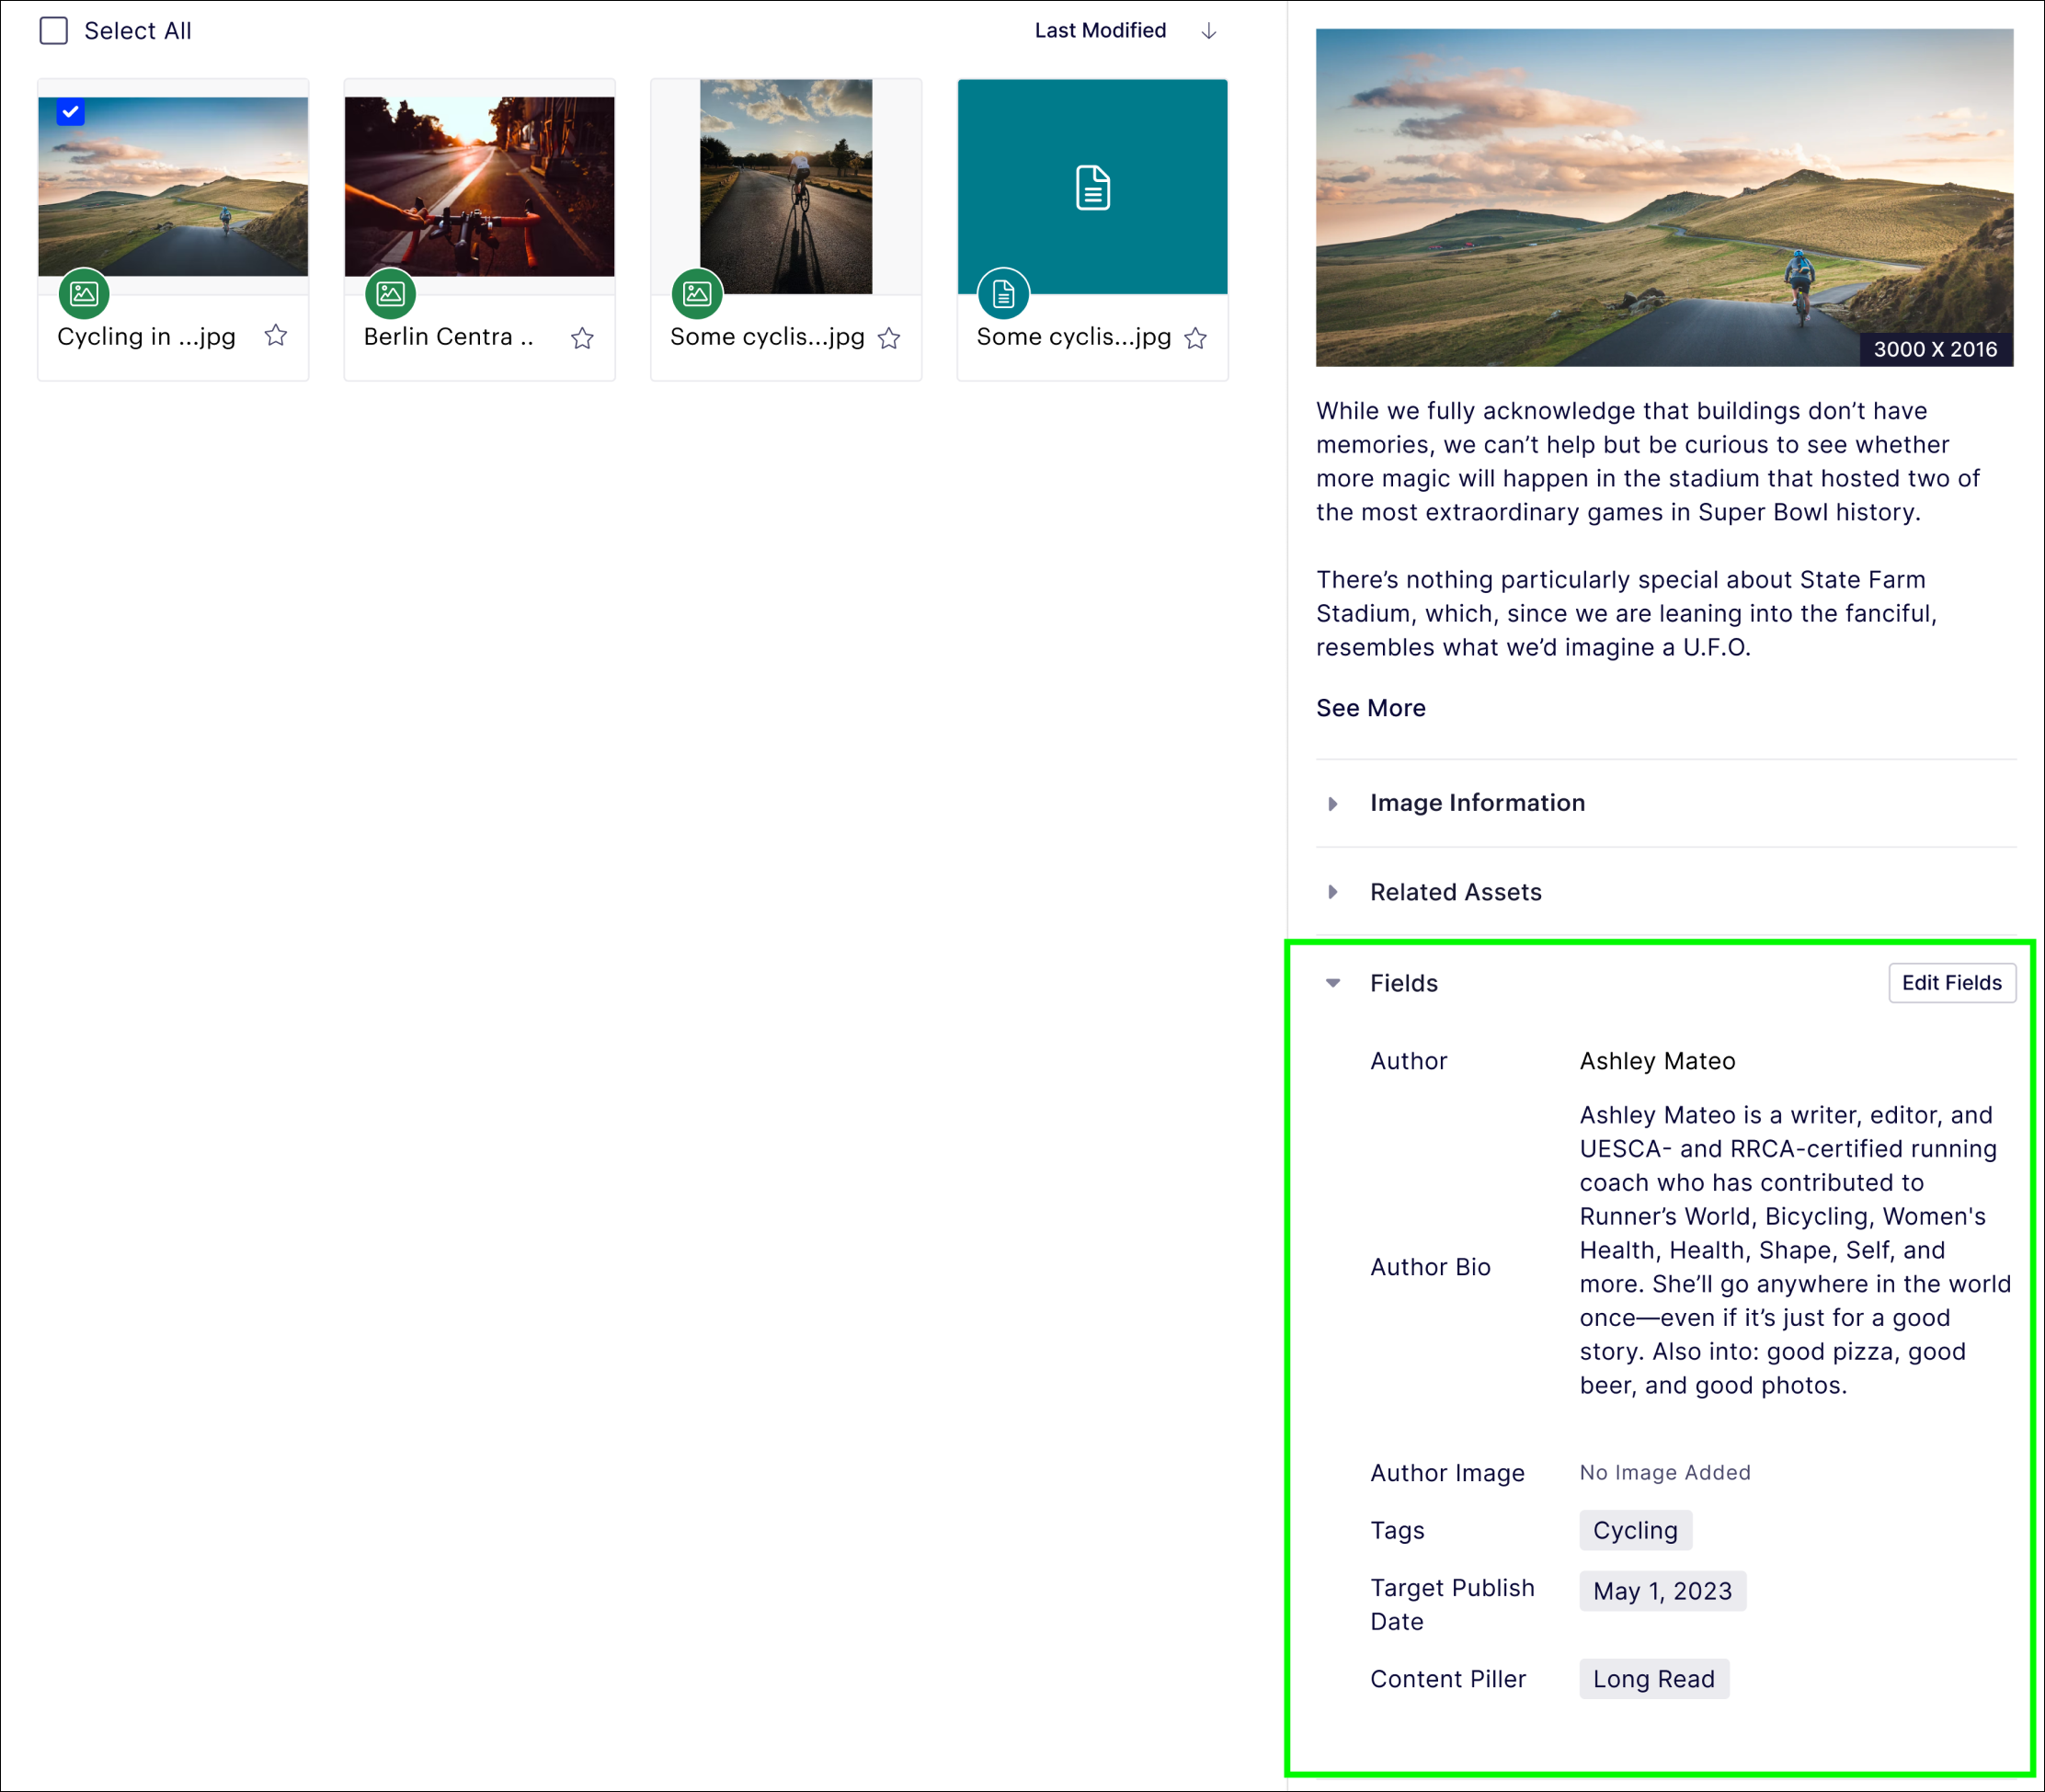This screenshot has height=1792, width=2045.
Task: Uncheck the Cycling in ...jpg selection checkbox
Action: [70, 112]
